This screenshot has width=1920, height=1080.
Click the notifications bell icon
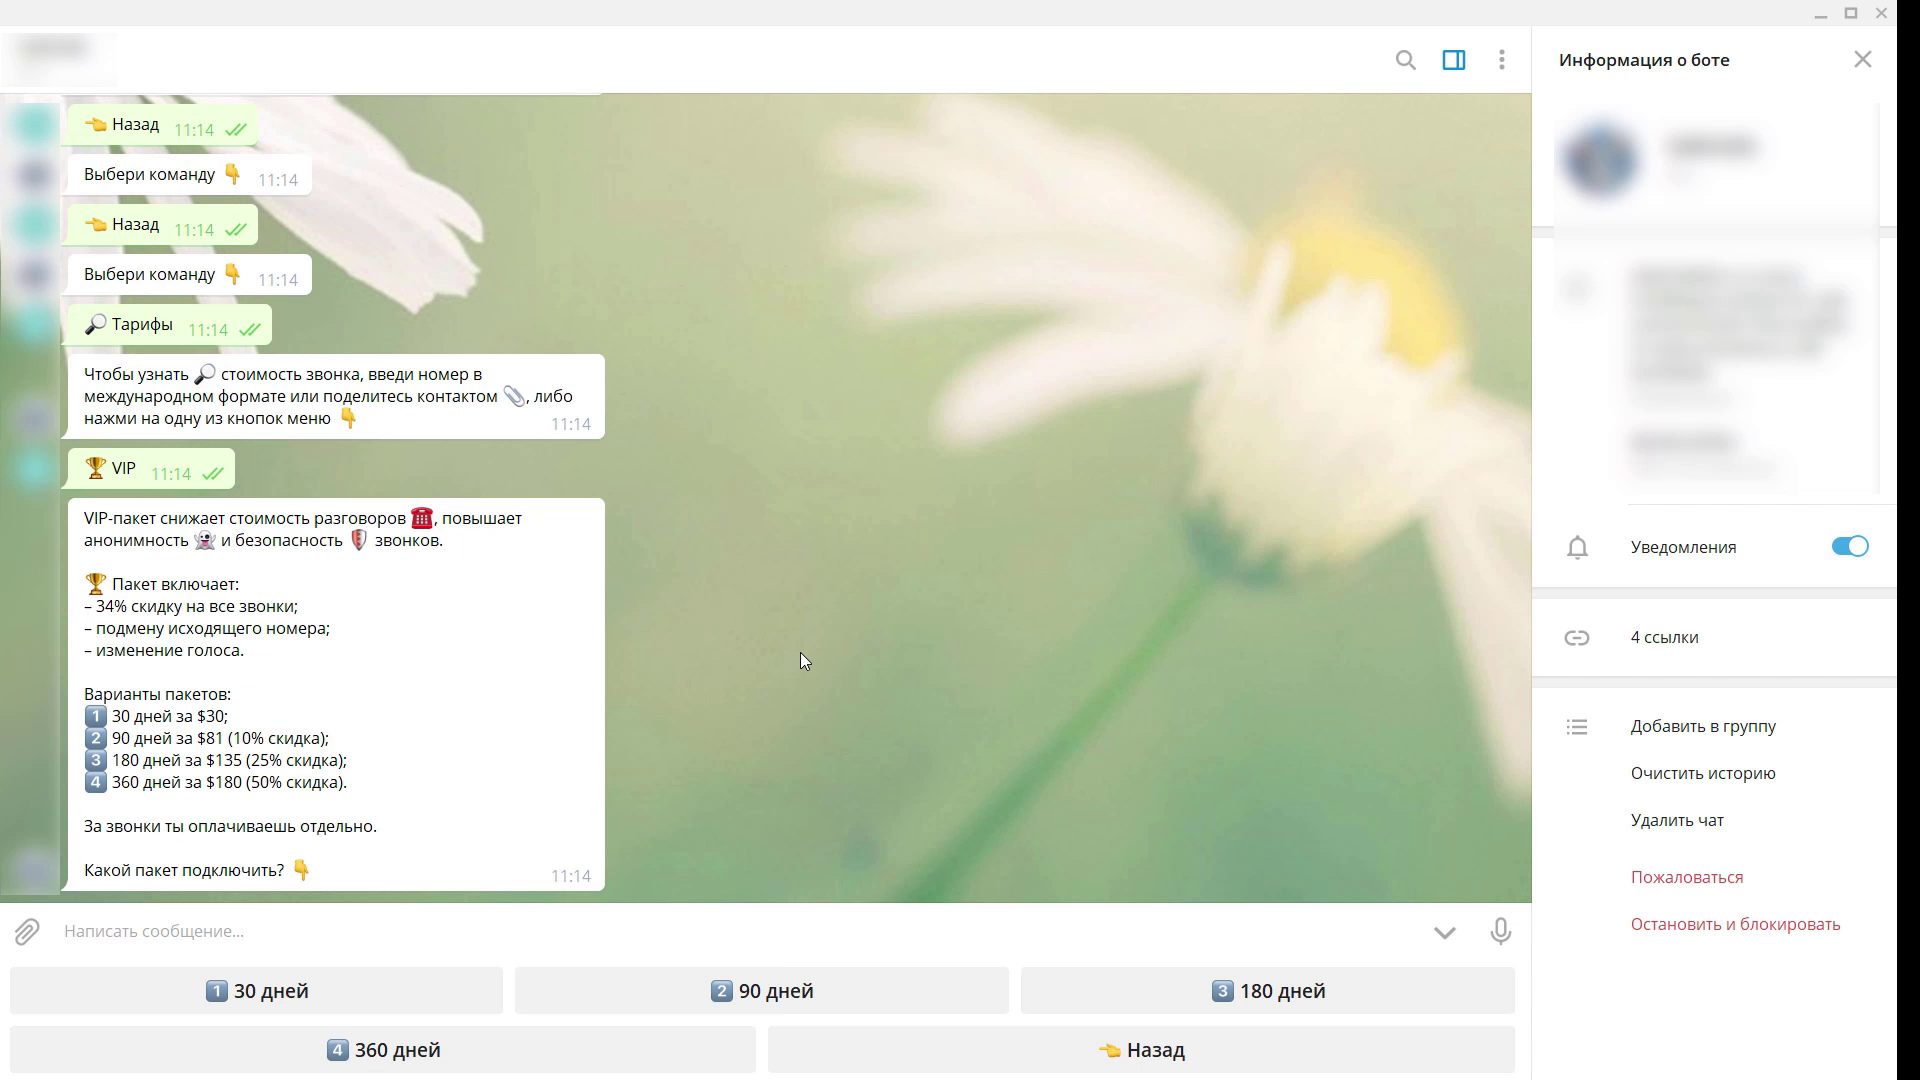pos(1577,548)
